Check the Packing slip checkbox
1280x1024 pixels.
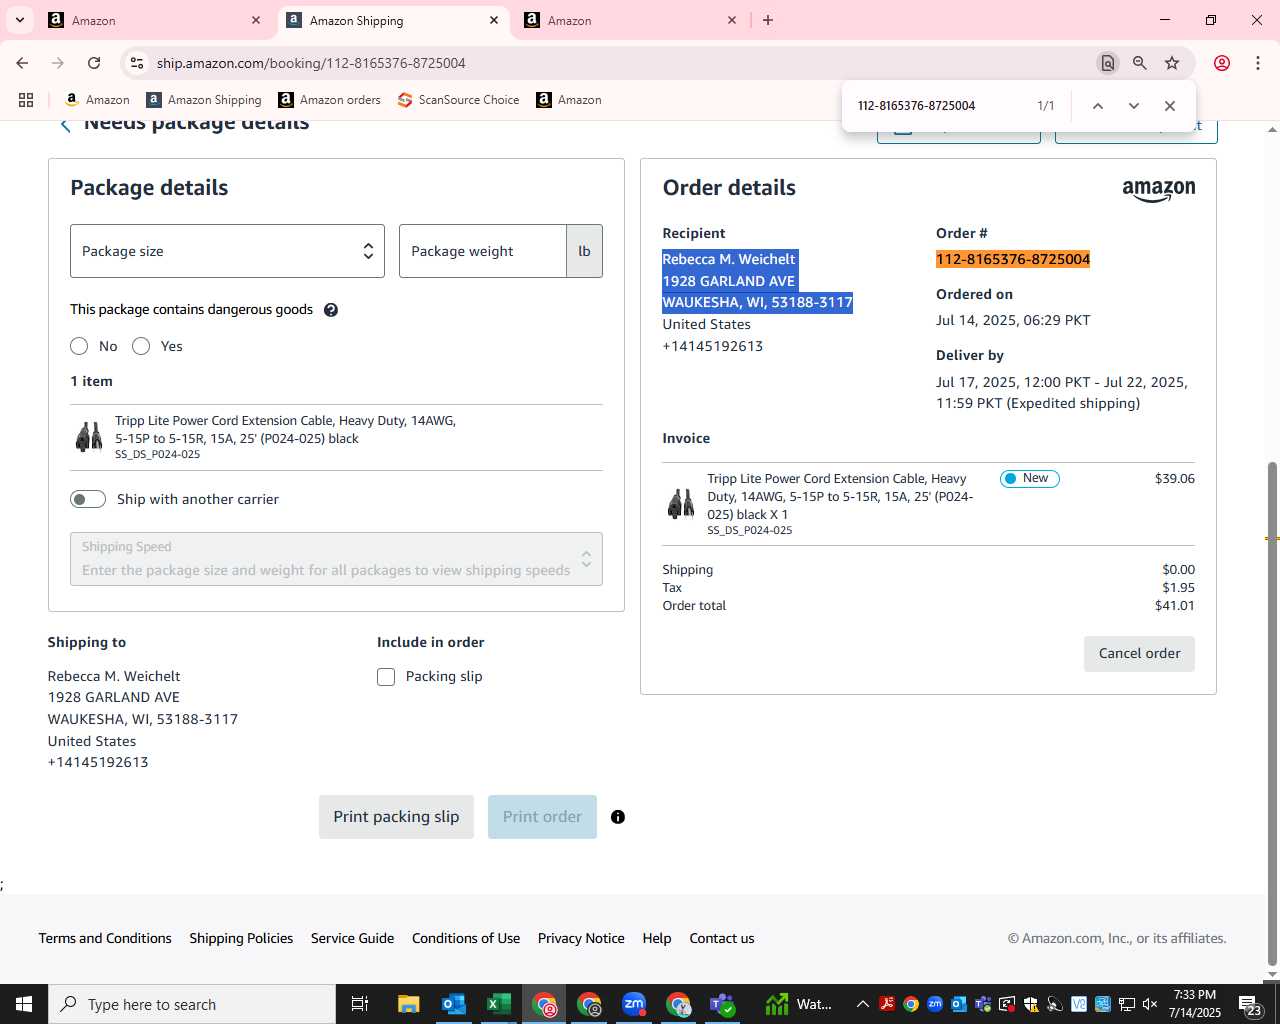[386, 677]
